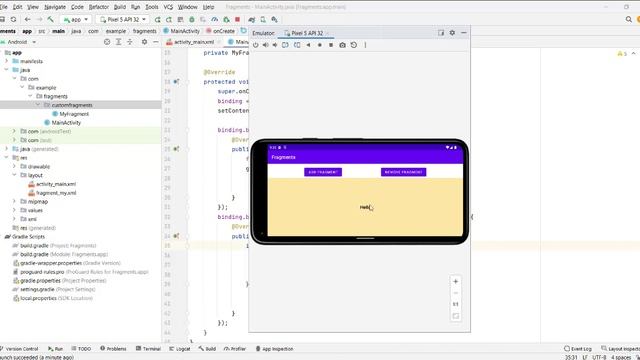Screen dimensions: 640x360
Task: Tap REMOVE FRAGMENT in the emulator
Action: 403,172
